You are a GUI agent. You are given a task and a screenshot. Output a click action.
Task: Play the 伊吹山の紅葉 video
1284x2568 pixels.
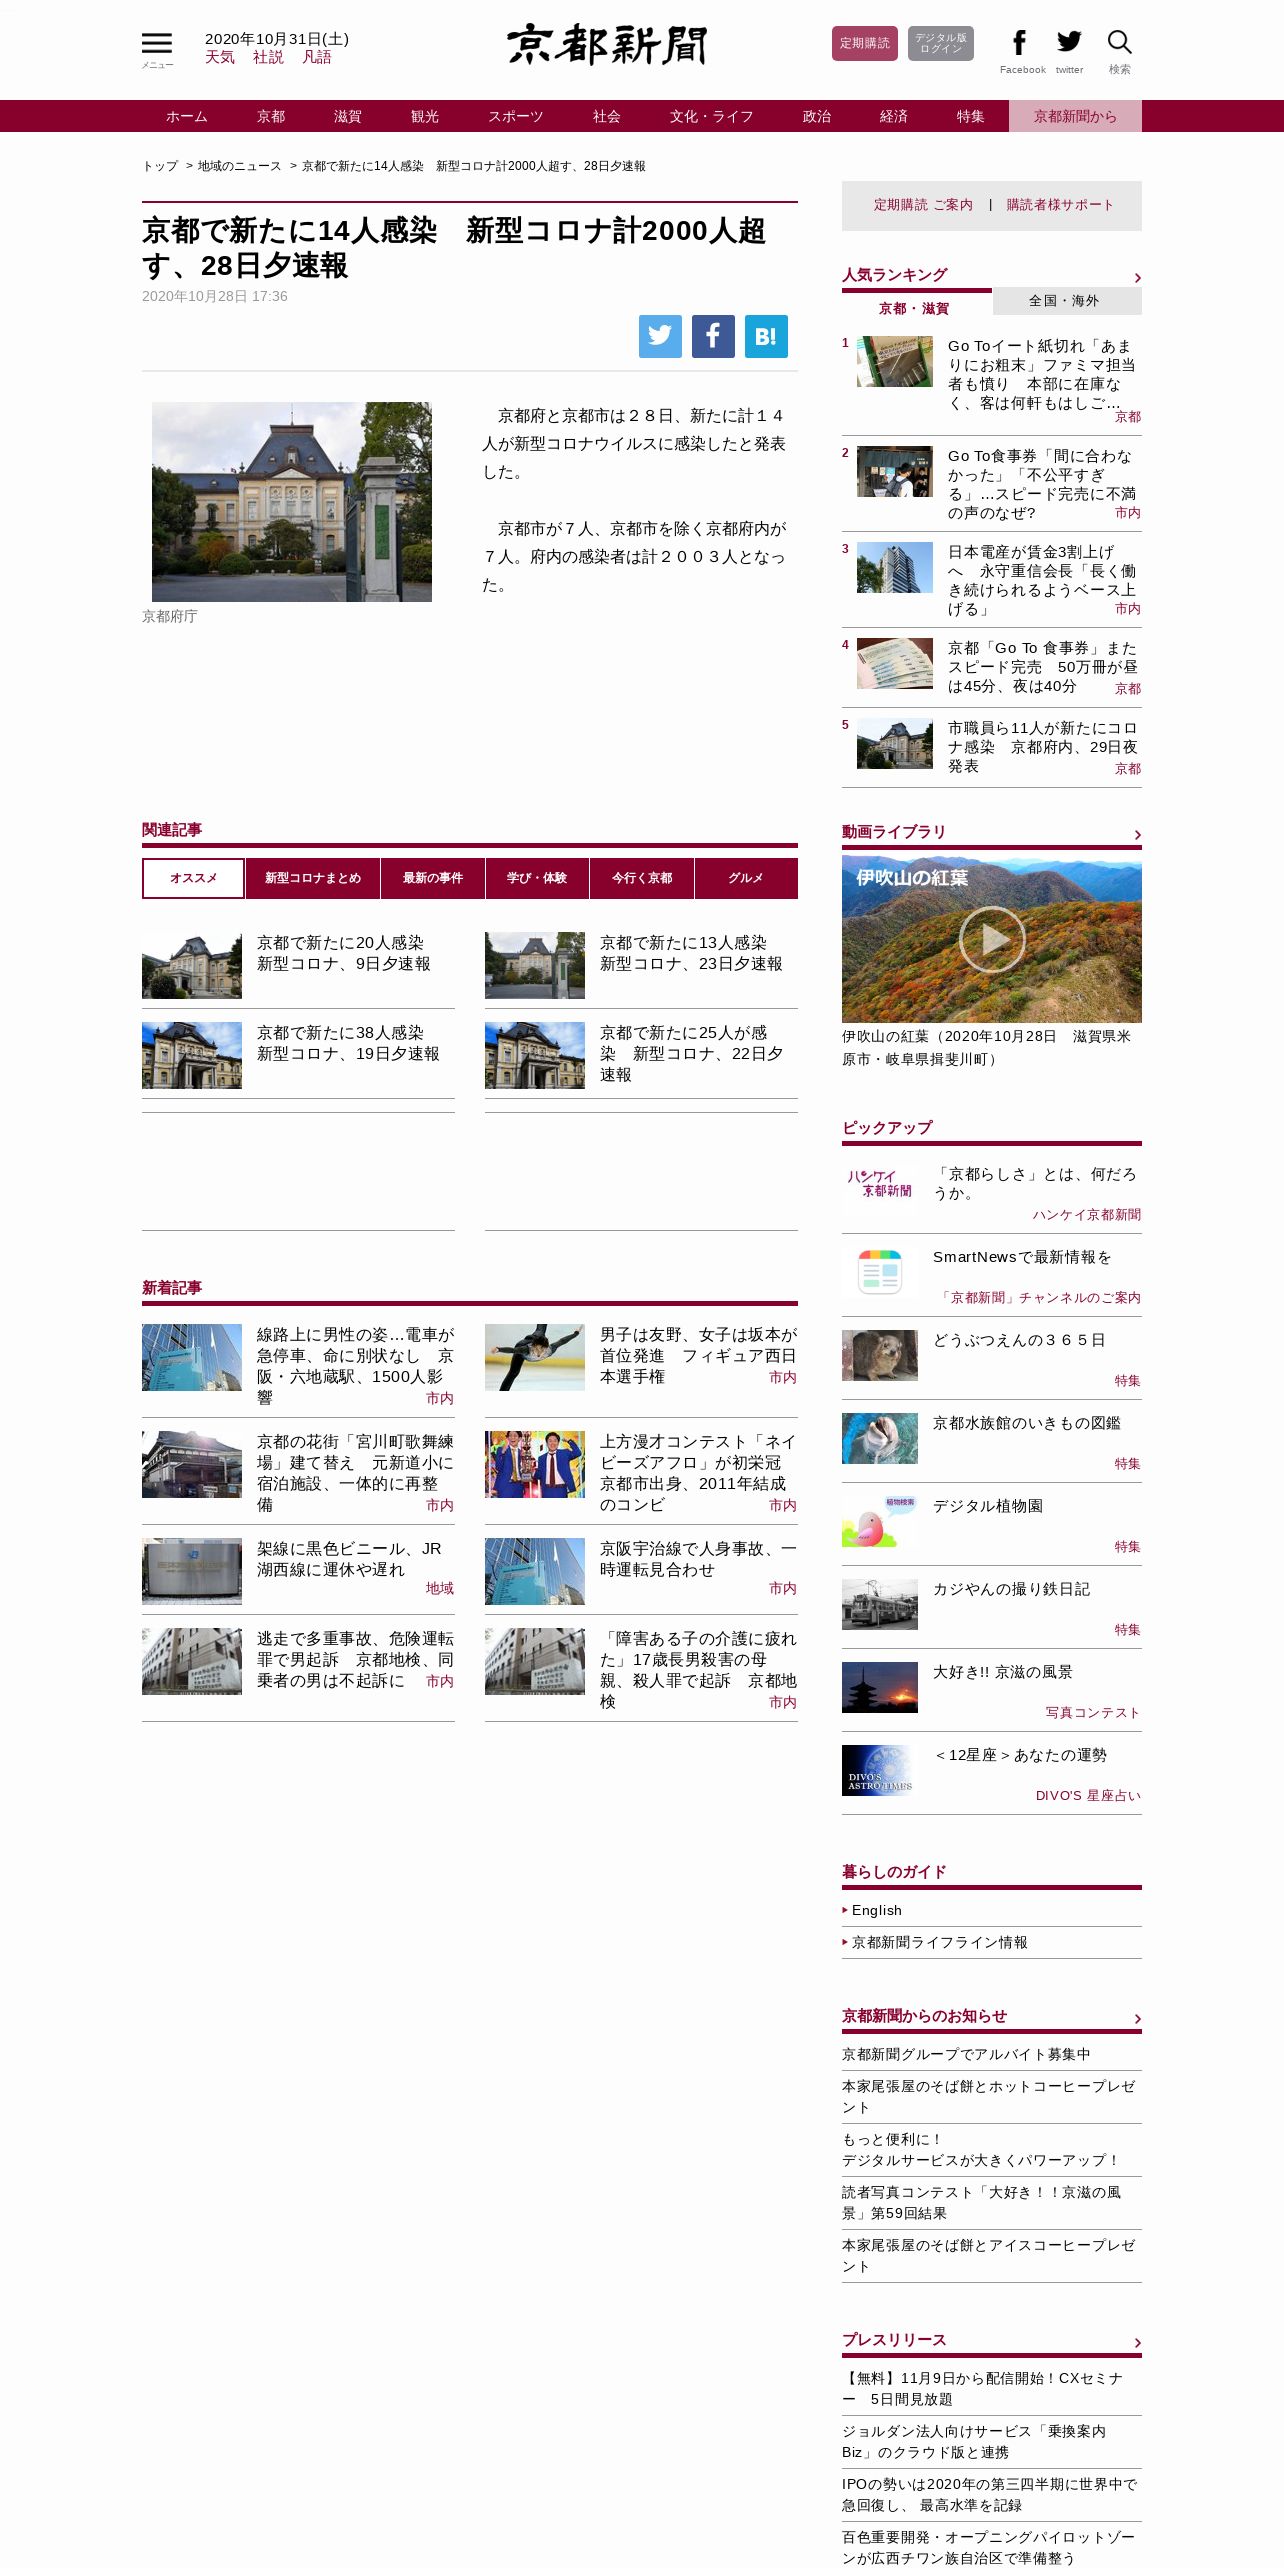(x=991, y=938)
